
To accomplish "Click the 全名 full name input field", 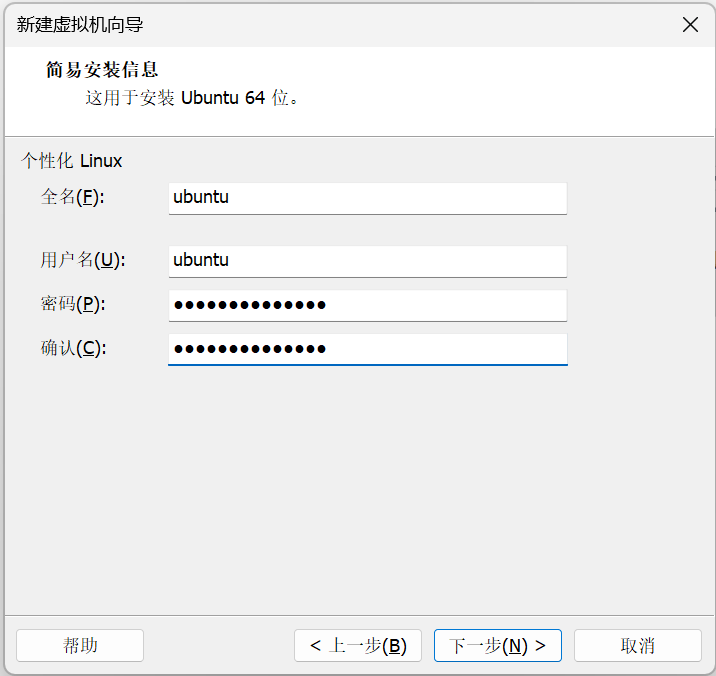I will 367,197.
